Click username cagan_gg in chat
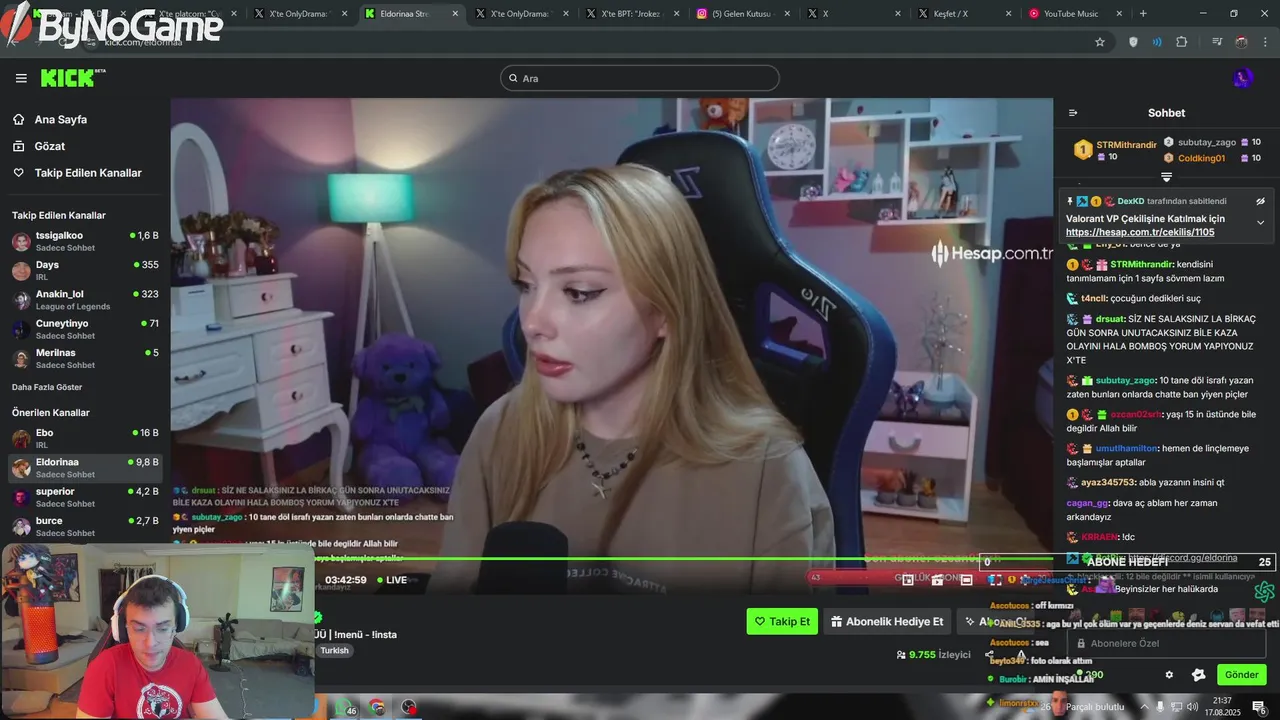 pos(1087,503)
